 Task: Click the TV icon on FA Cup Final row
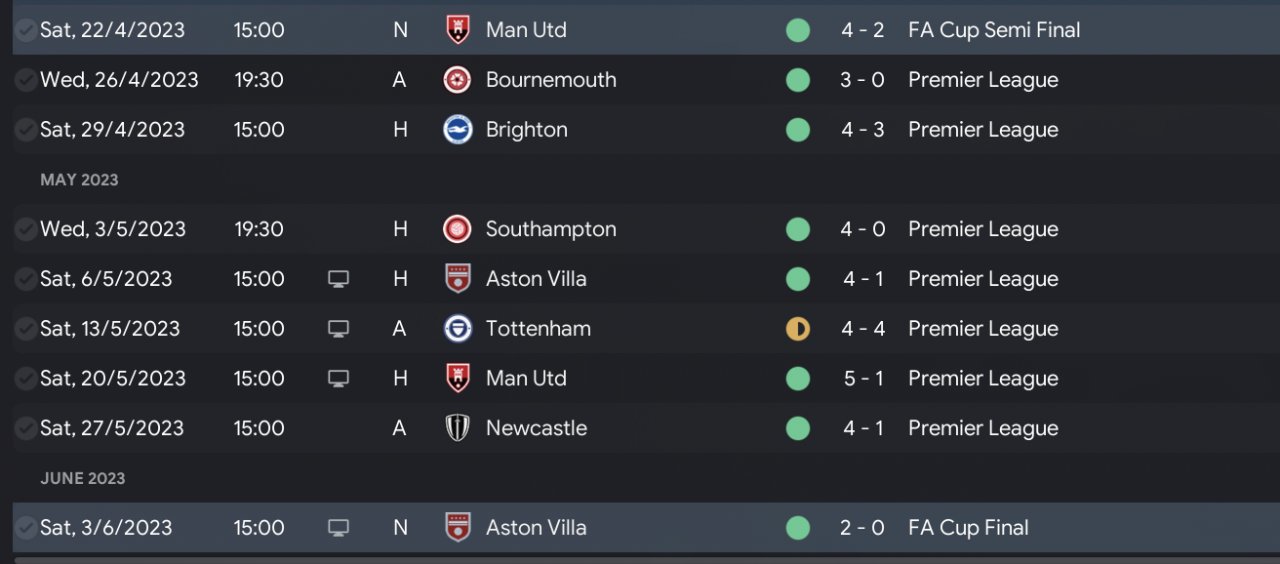click(338, 528)
